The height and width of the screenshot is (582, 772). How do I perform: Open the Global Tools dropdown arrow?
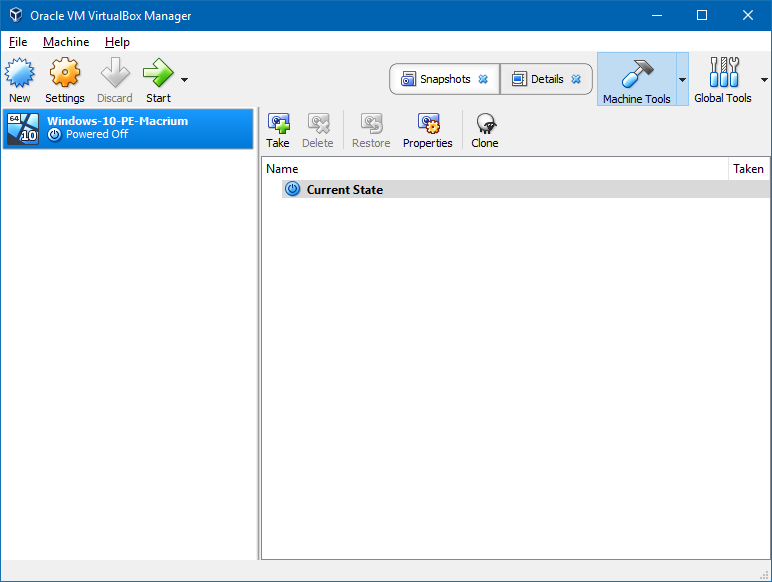tap(764, 79)
